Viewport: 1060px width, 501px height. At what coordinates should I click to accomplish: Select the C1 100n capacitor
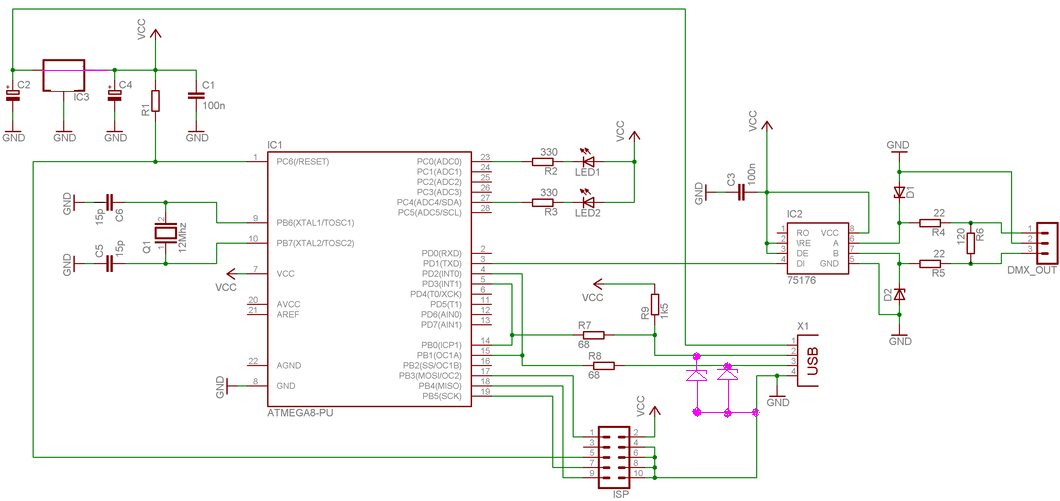[196, 96]
